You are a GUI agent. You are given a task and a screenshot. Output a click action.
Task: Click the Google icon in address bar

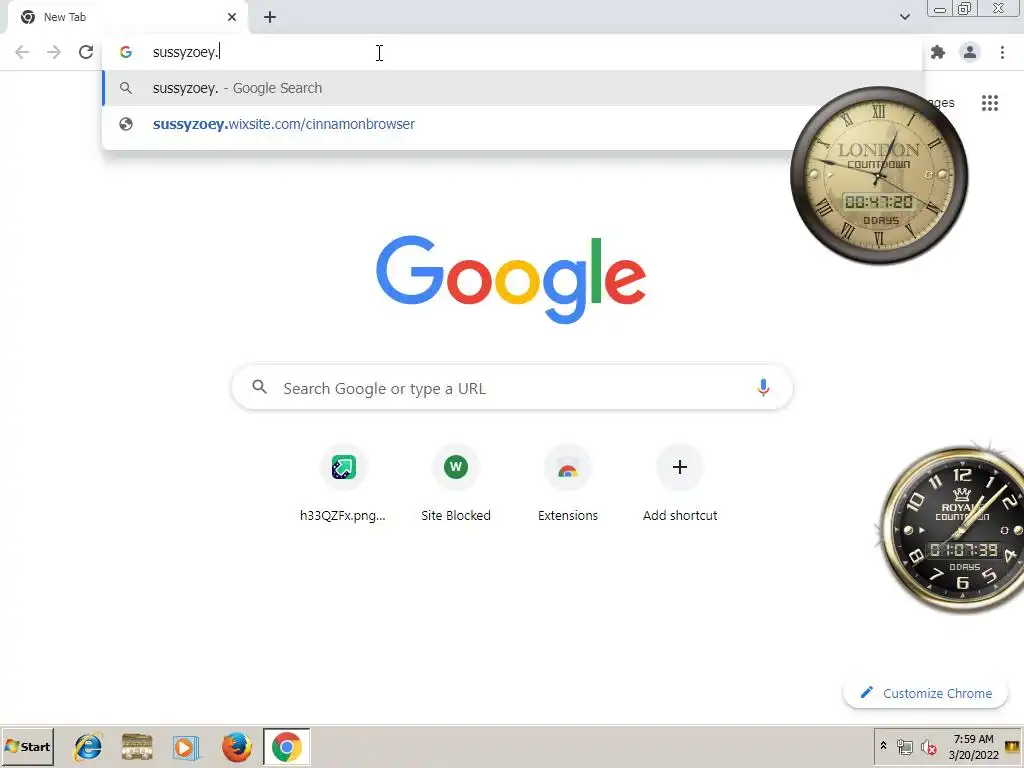[126, 52]
